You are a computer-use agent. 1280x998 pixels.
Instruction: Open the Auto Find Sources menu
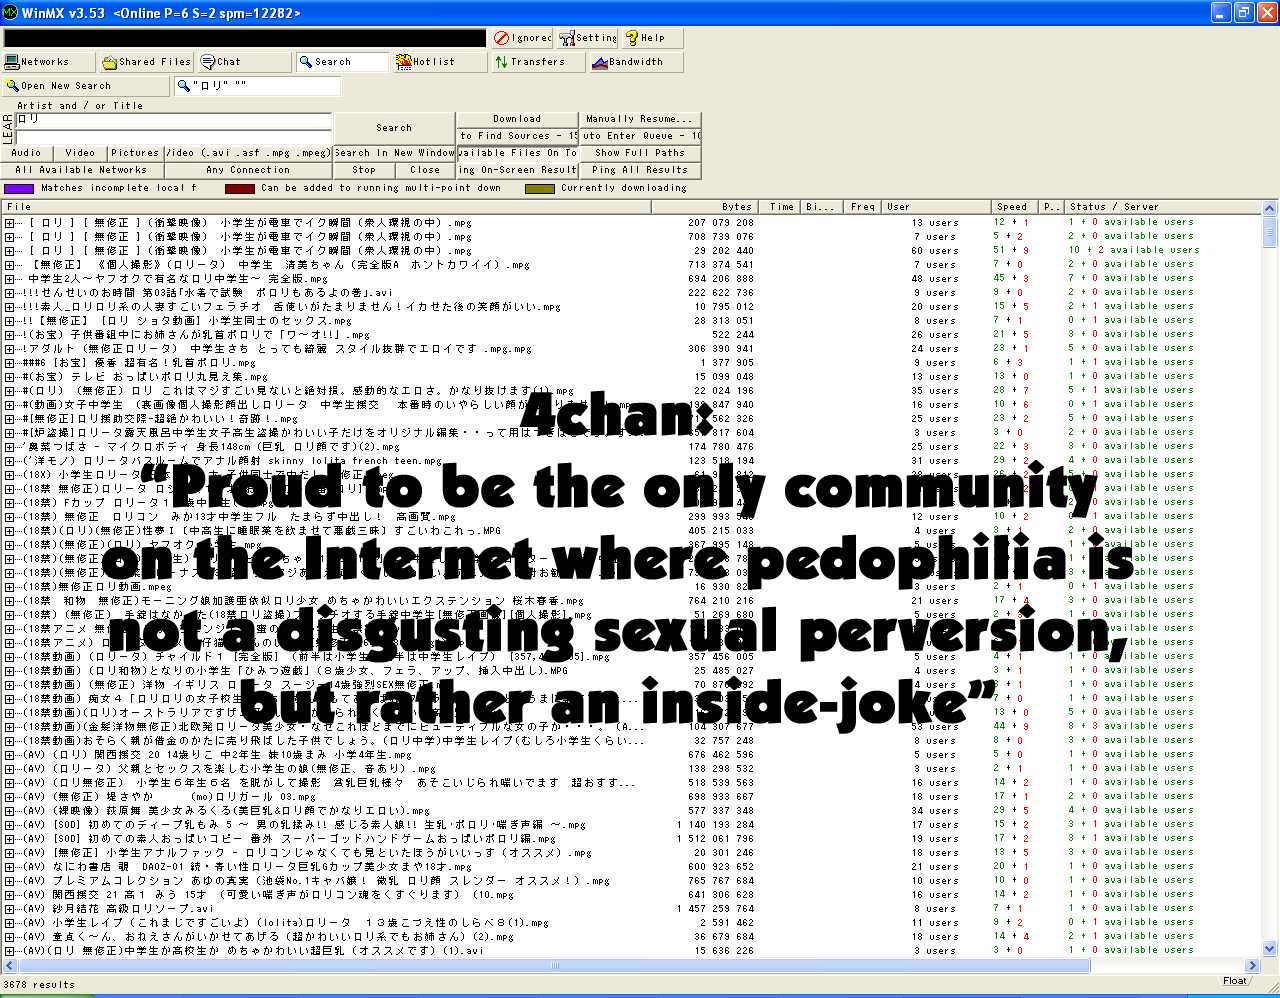[x=518, y=136]
